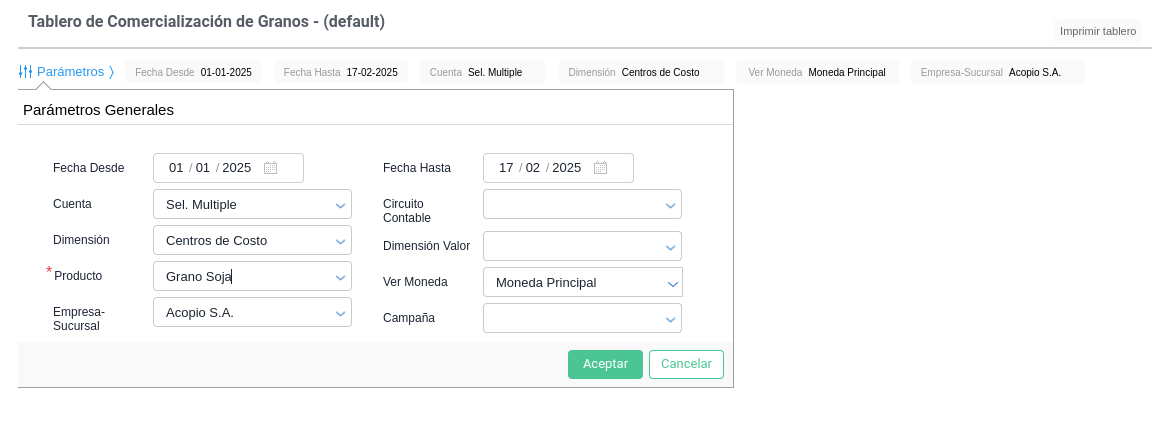Select the Fecha Hasta summary chip
1152x423 pixels.
(x=341, y=72)
